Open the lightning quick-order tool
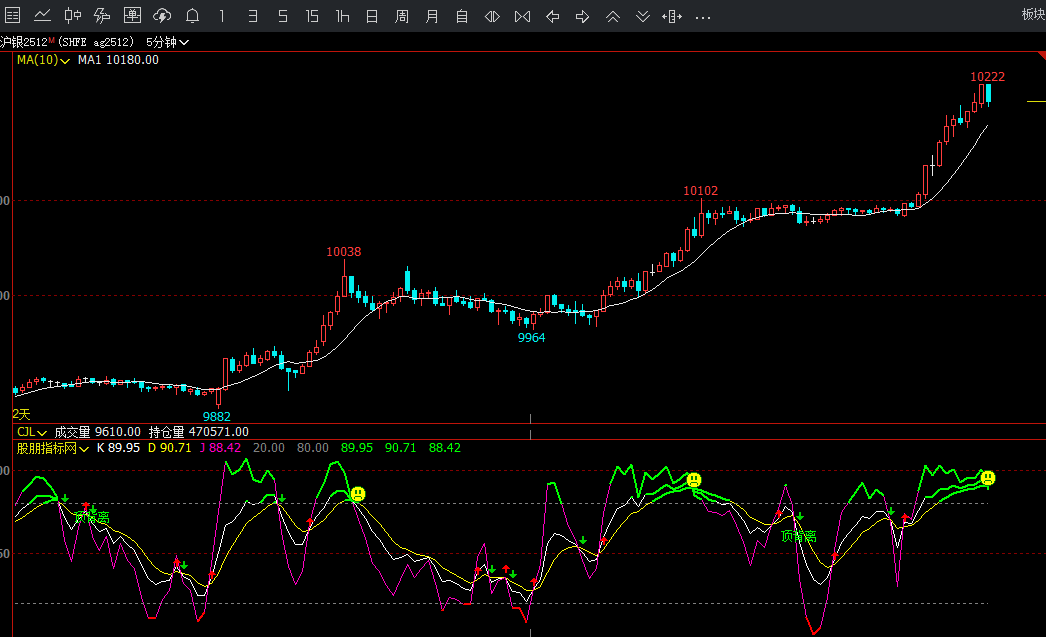 point(102,15)
